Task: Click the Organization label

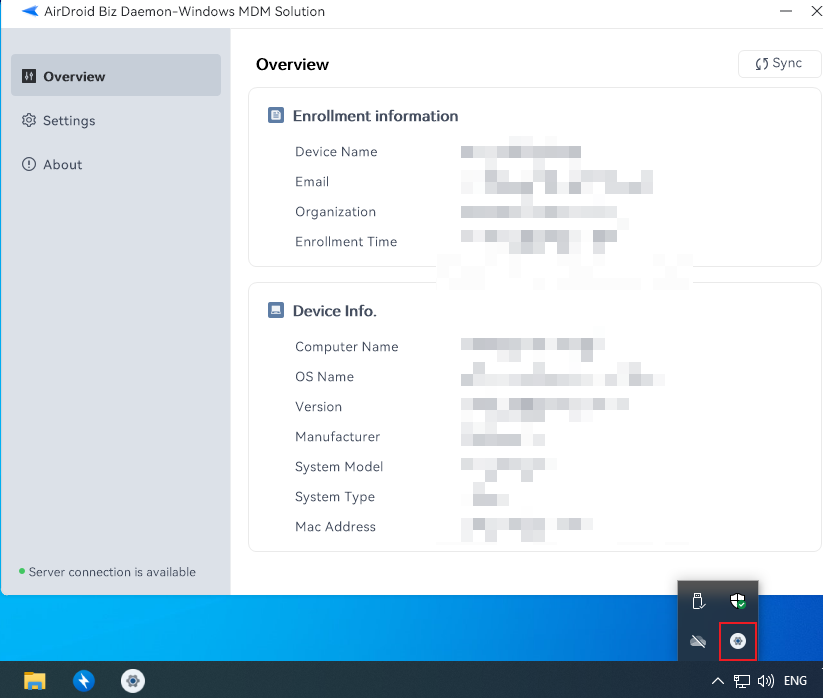Action: [335, 211]
